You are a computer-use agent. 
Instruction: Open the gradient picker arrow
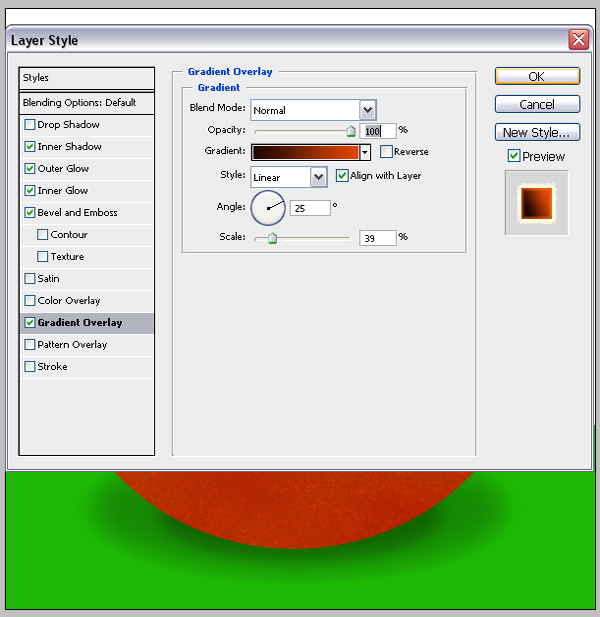(x=365, y=152)
